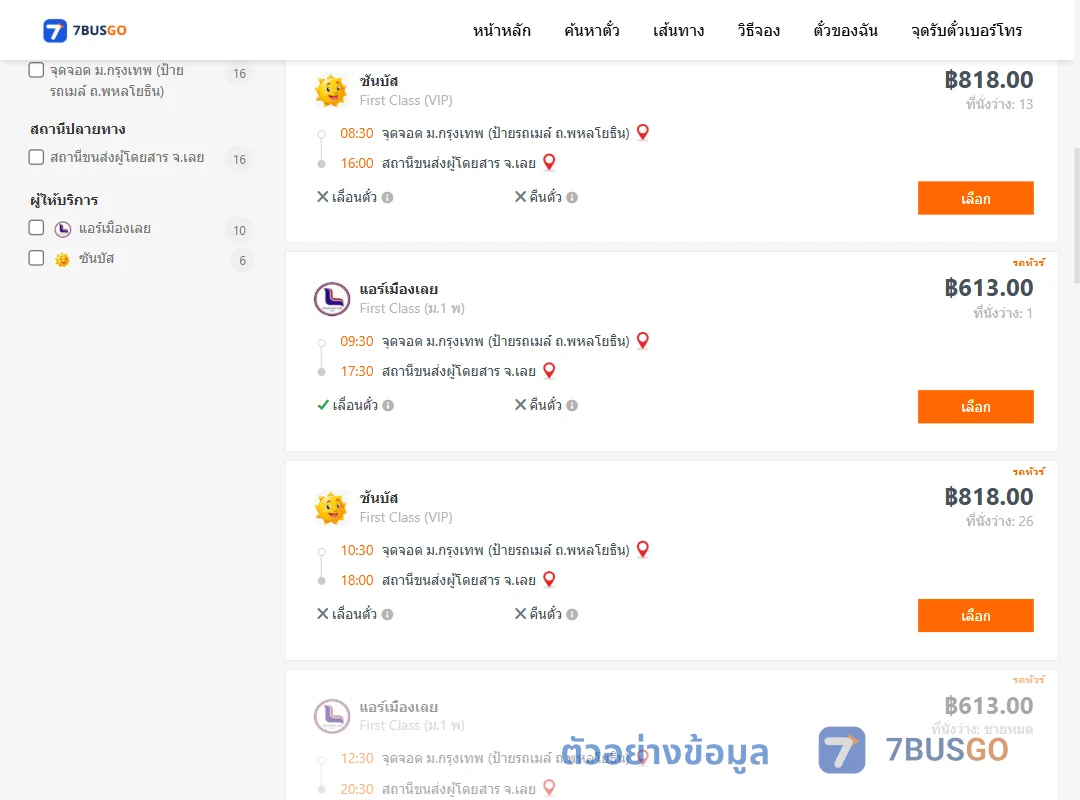Viewport: 1080px width, 800px height.
Task: Click the ฿818.00 price on the 10:30 trip
Action: [x=988, y=497]
